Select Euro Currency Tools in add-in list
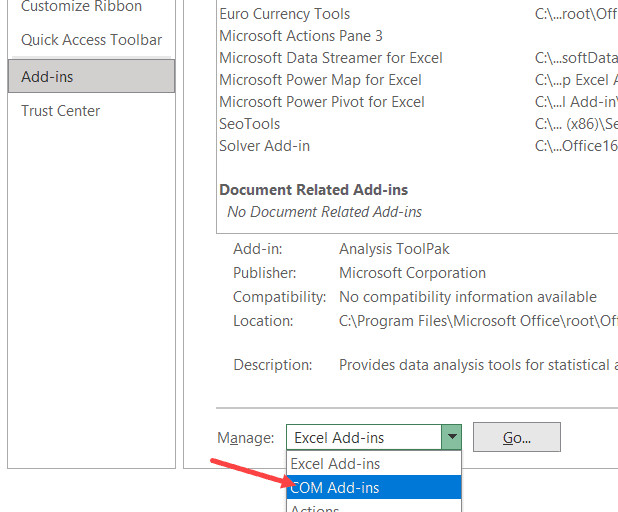618x512 pixels. (284, 14)
